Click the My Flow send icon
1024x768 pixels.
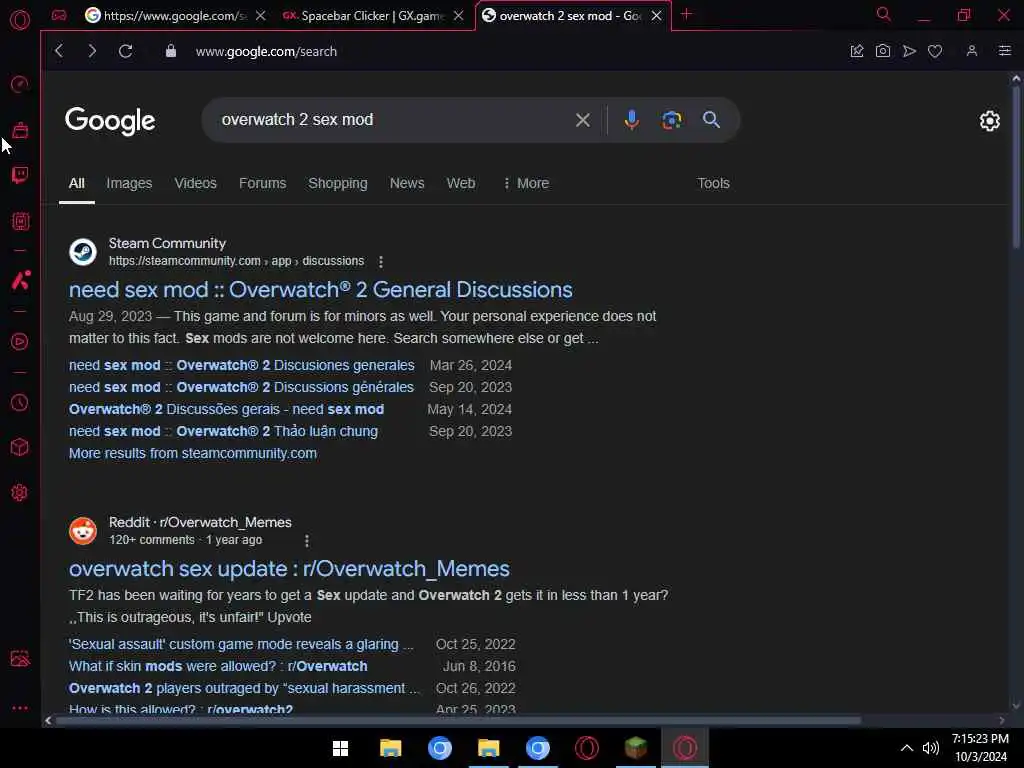tap(909, 51)
